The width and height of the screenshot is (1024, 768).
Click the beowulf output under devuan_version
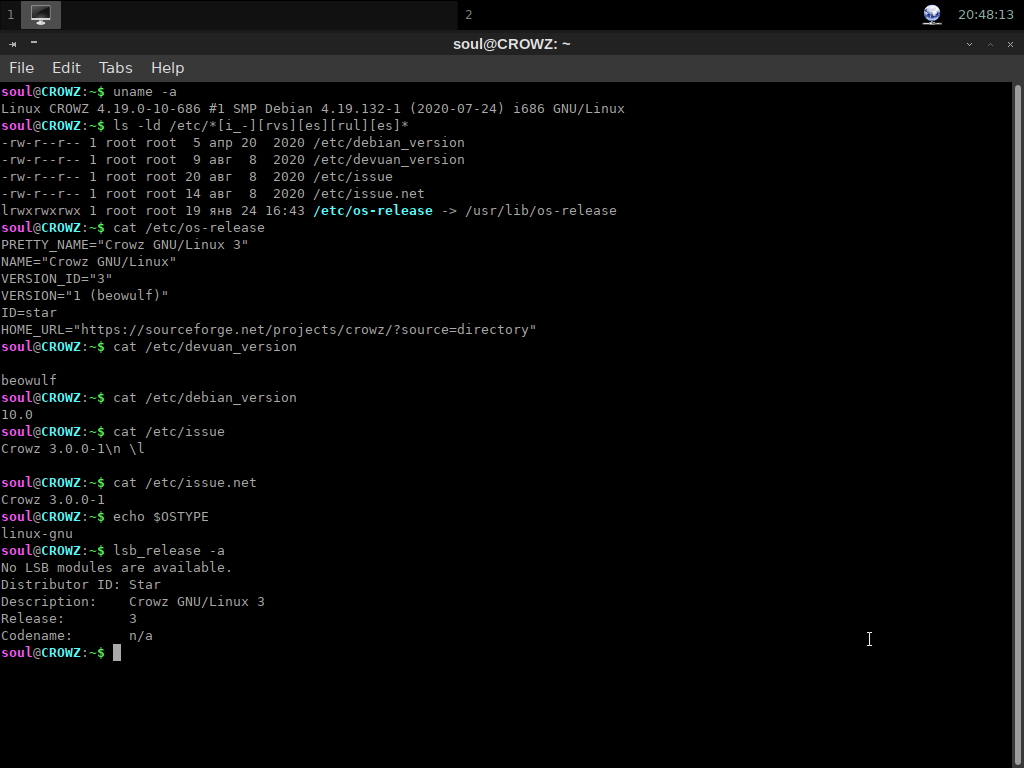tap(29, 381)
